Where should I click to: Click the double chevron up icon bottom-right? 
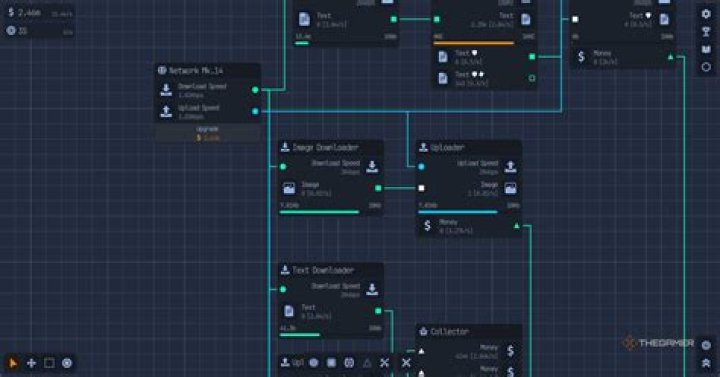coord(706,363)
